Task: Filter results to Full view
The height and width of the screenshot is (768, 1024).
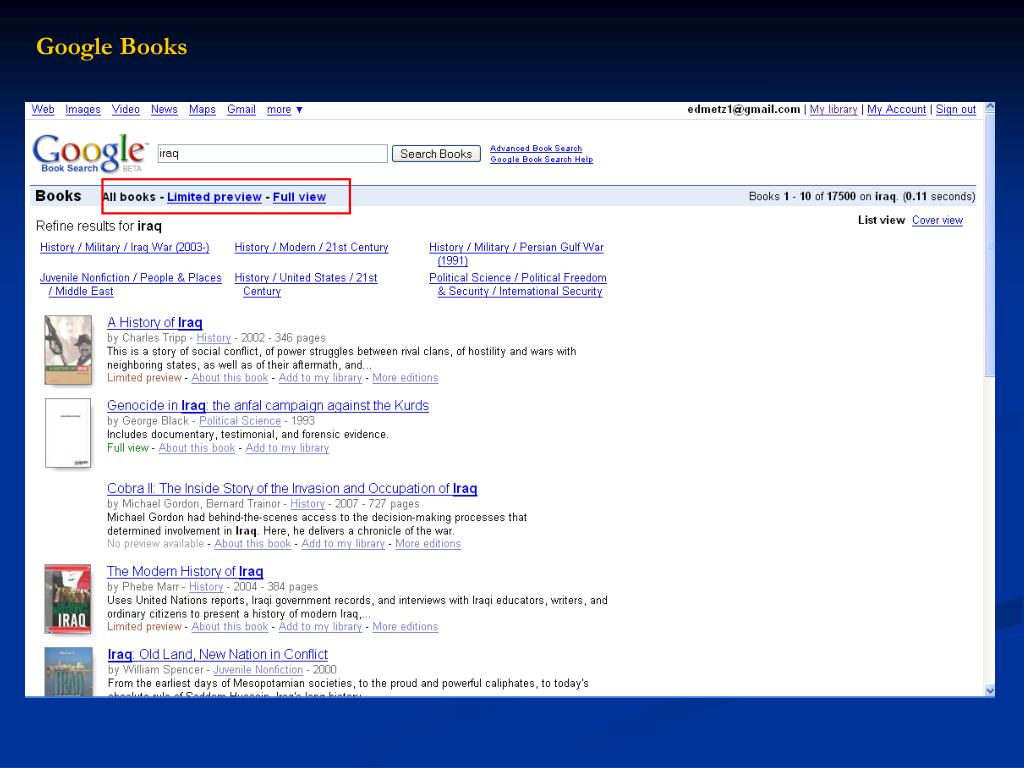Action: coord(299,197)
